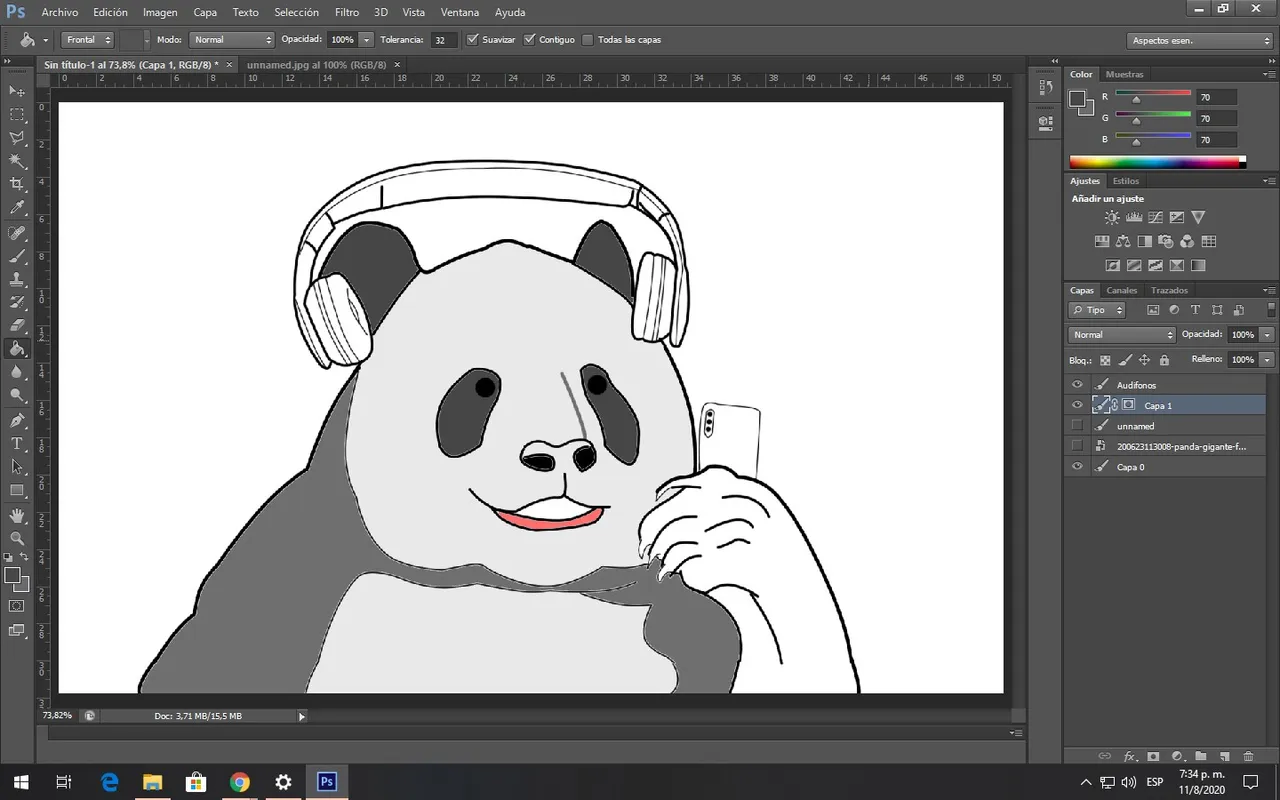
Task: Toggle the Suavizar checkbox
Action: [473, 40]
